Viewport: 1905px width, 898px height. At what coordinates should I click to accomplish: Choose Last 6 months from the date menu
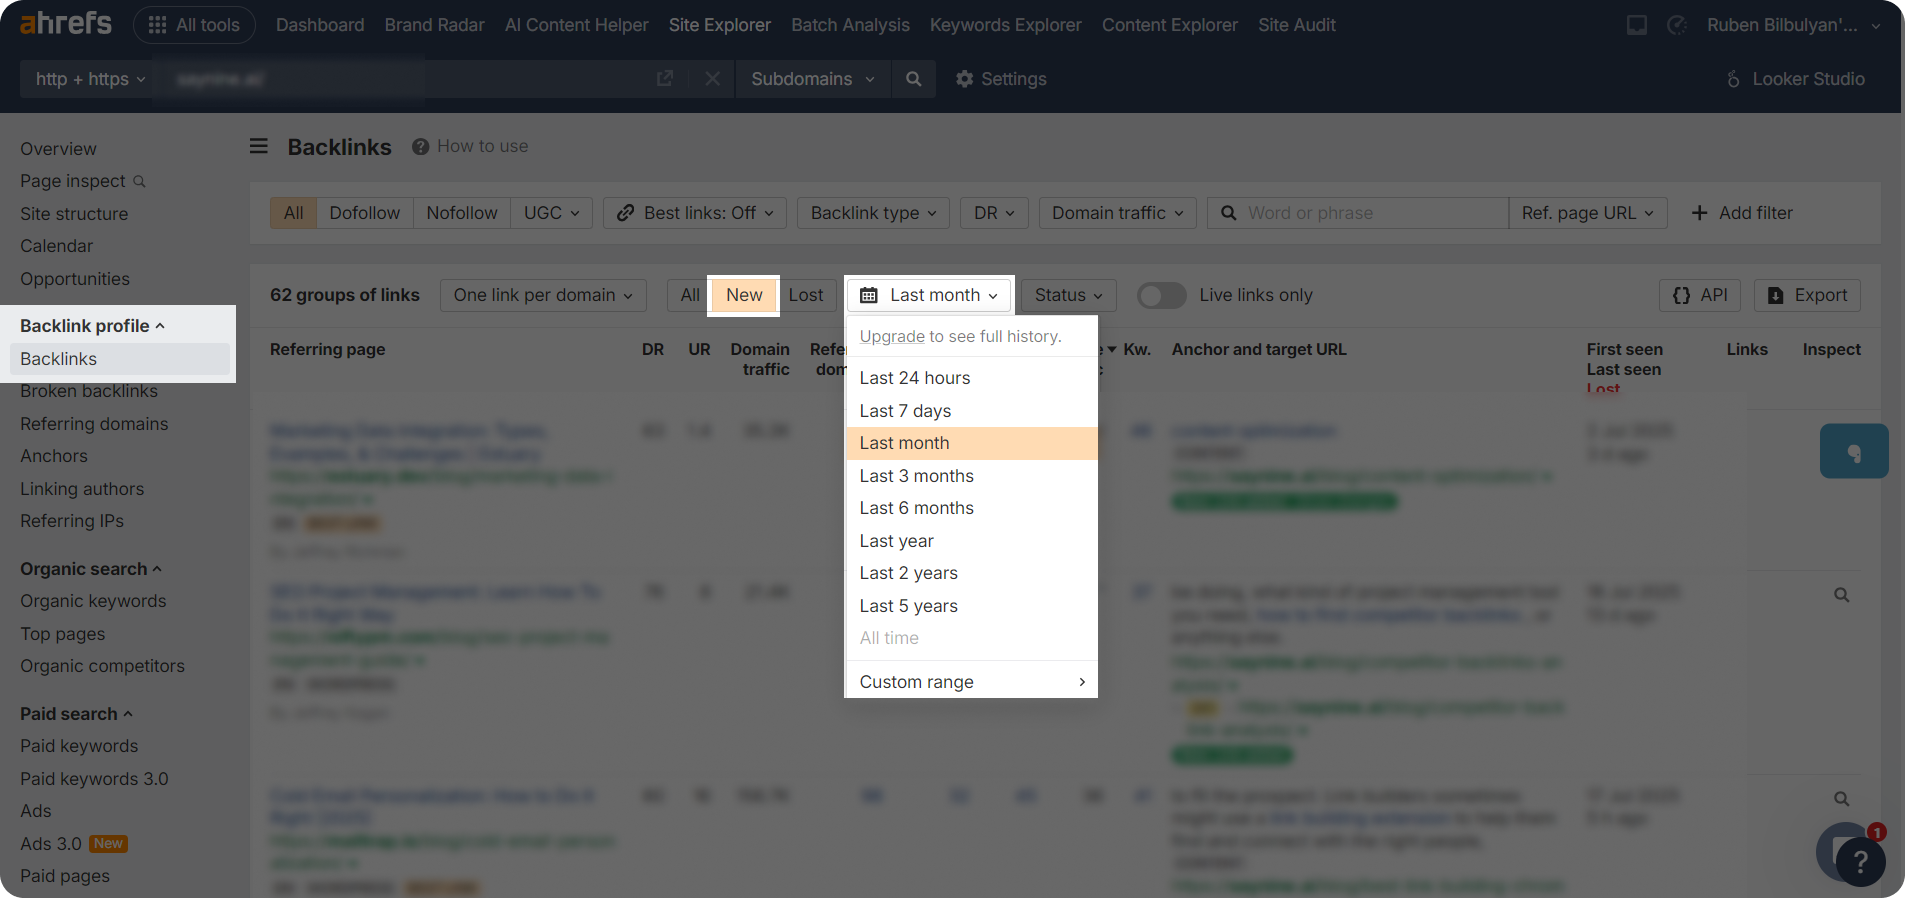click(971, 508)
